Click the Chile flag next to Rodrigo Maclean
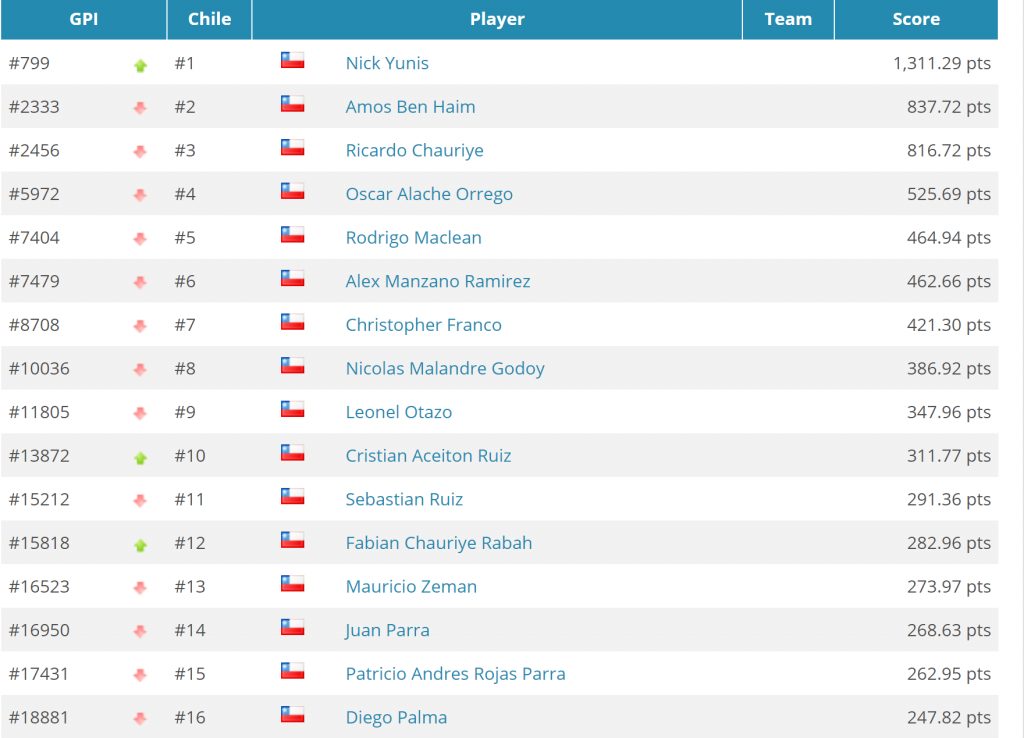The height and width of the screenshot is (738, 1024). (x=293, y=234)
